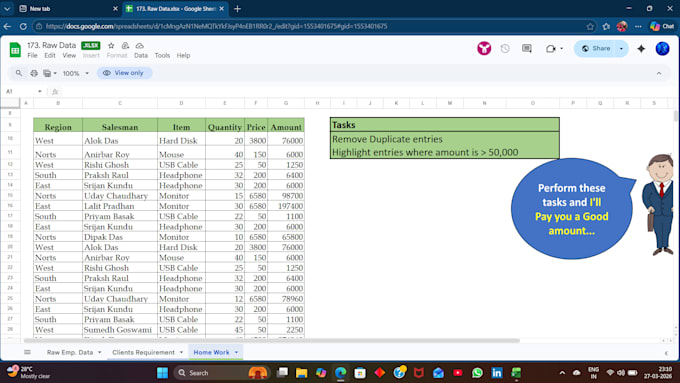Open the View menu
The image size is (680, 383).
pos(69,56)
